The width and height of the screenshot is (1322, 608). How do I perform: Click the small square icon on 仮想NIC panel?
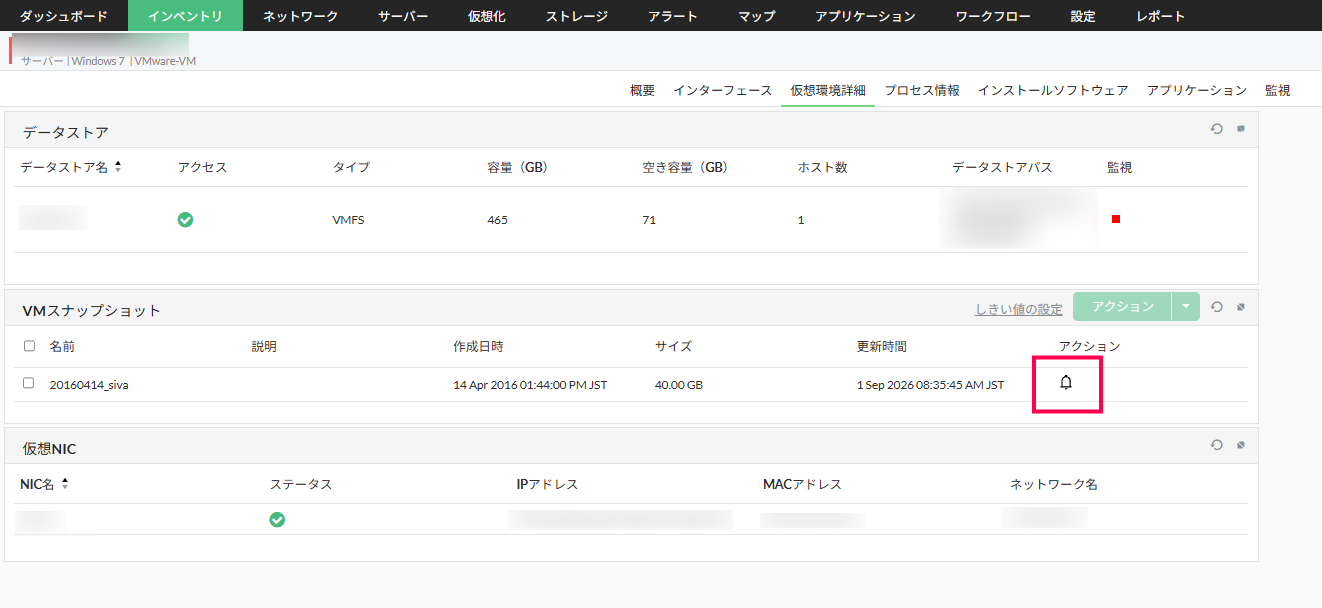pos(1241,445)
